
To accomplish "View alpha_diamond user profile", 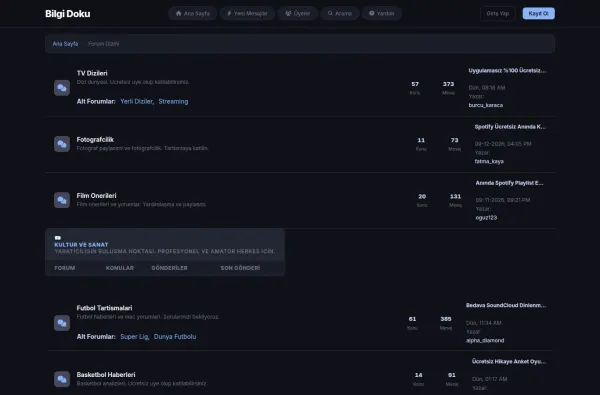I will [485, 341].
